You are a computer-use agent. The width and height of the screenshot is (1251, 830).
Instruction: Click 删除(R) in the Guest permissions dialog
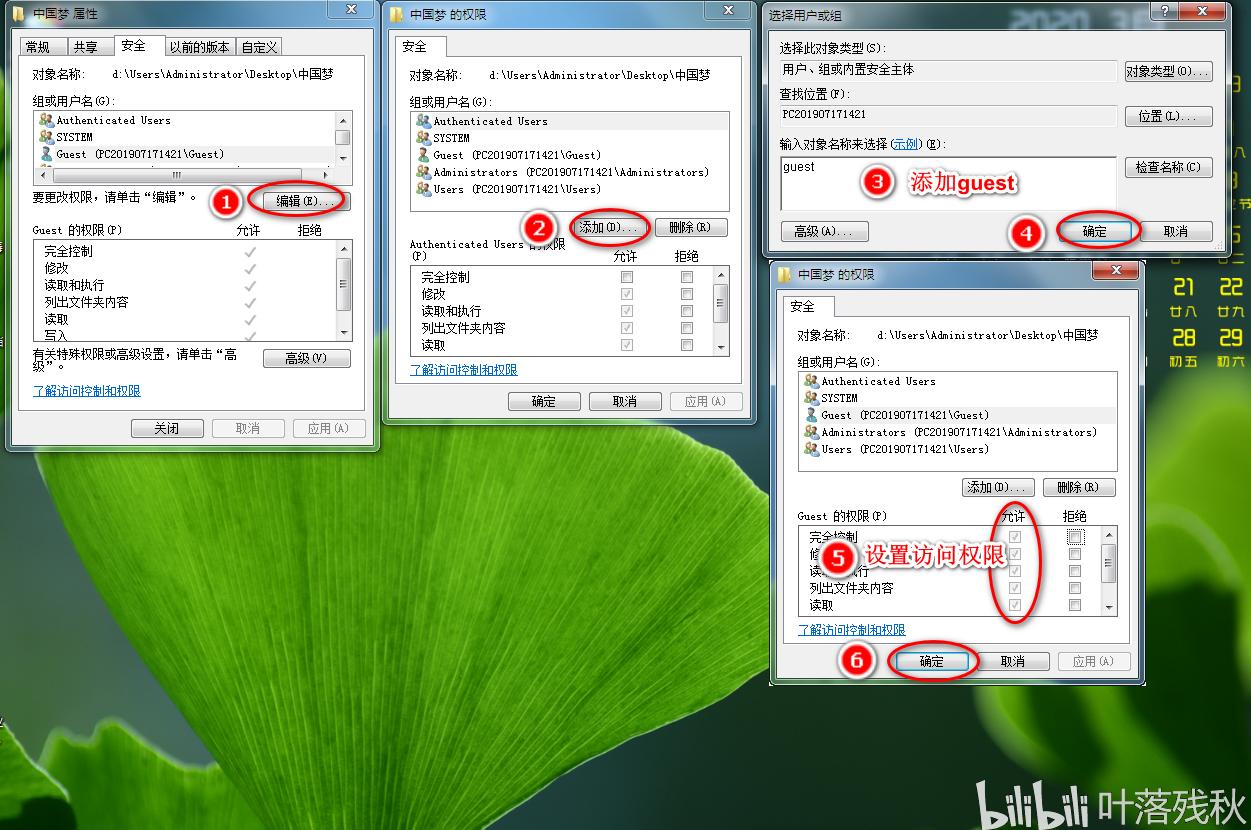coord(1079,487)
